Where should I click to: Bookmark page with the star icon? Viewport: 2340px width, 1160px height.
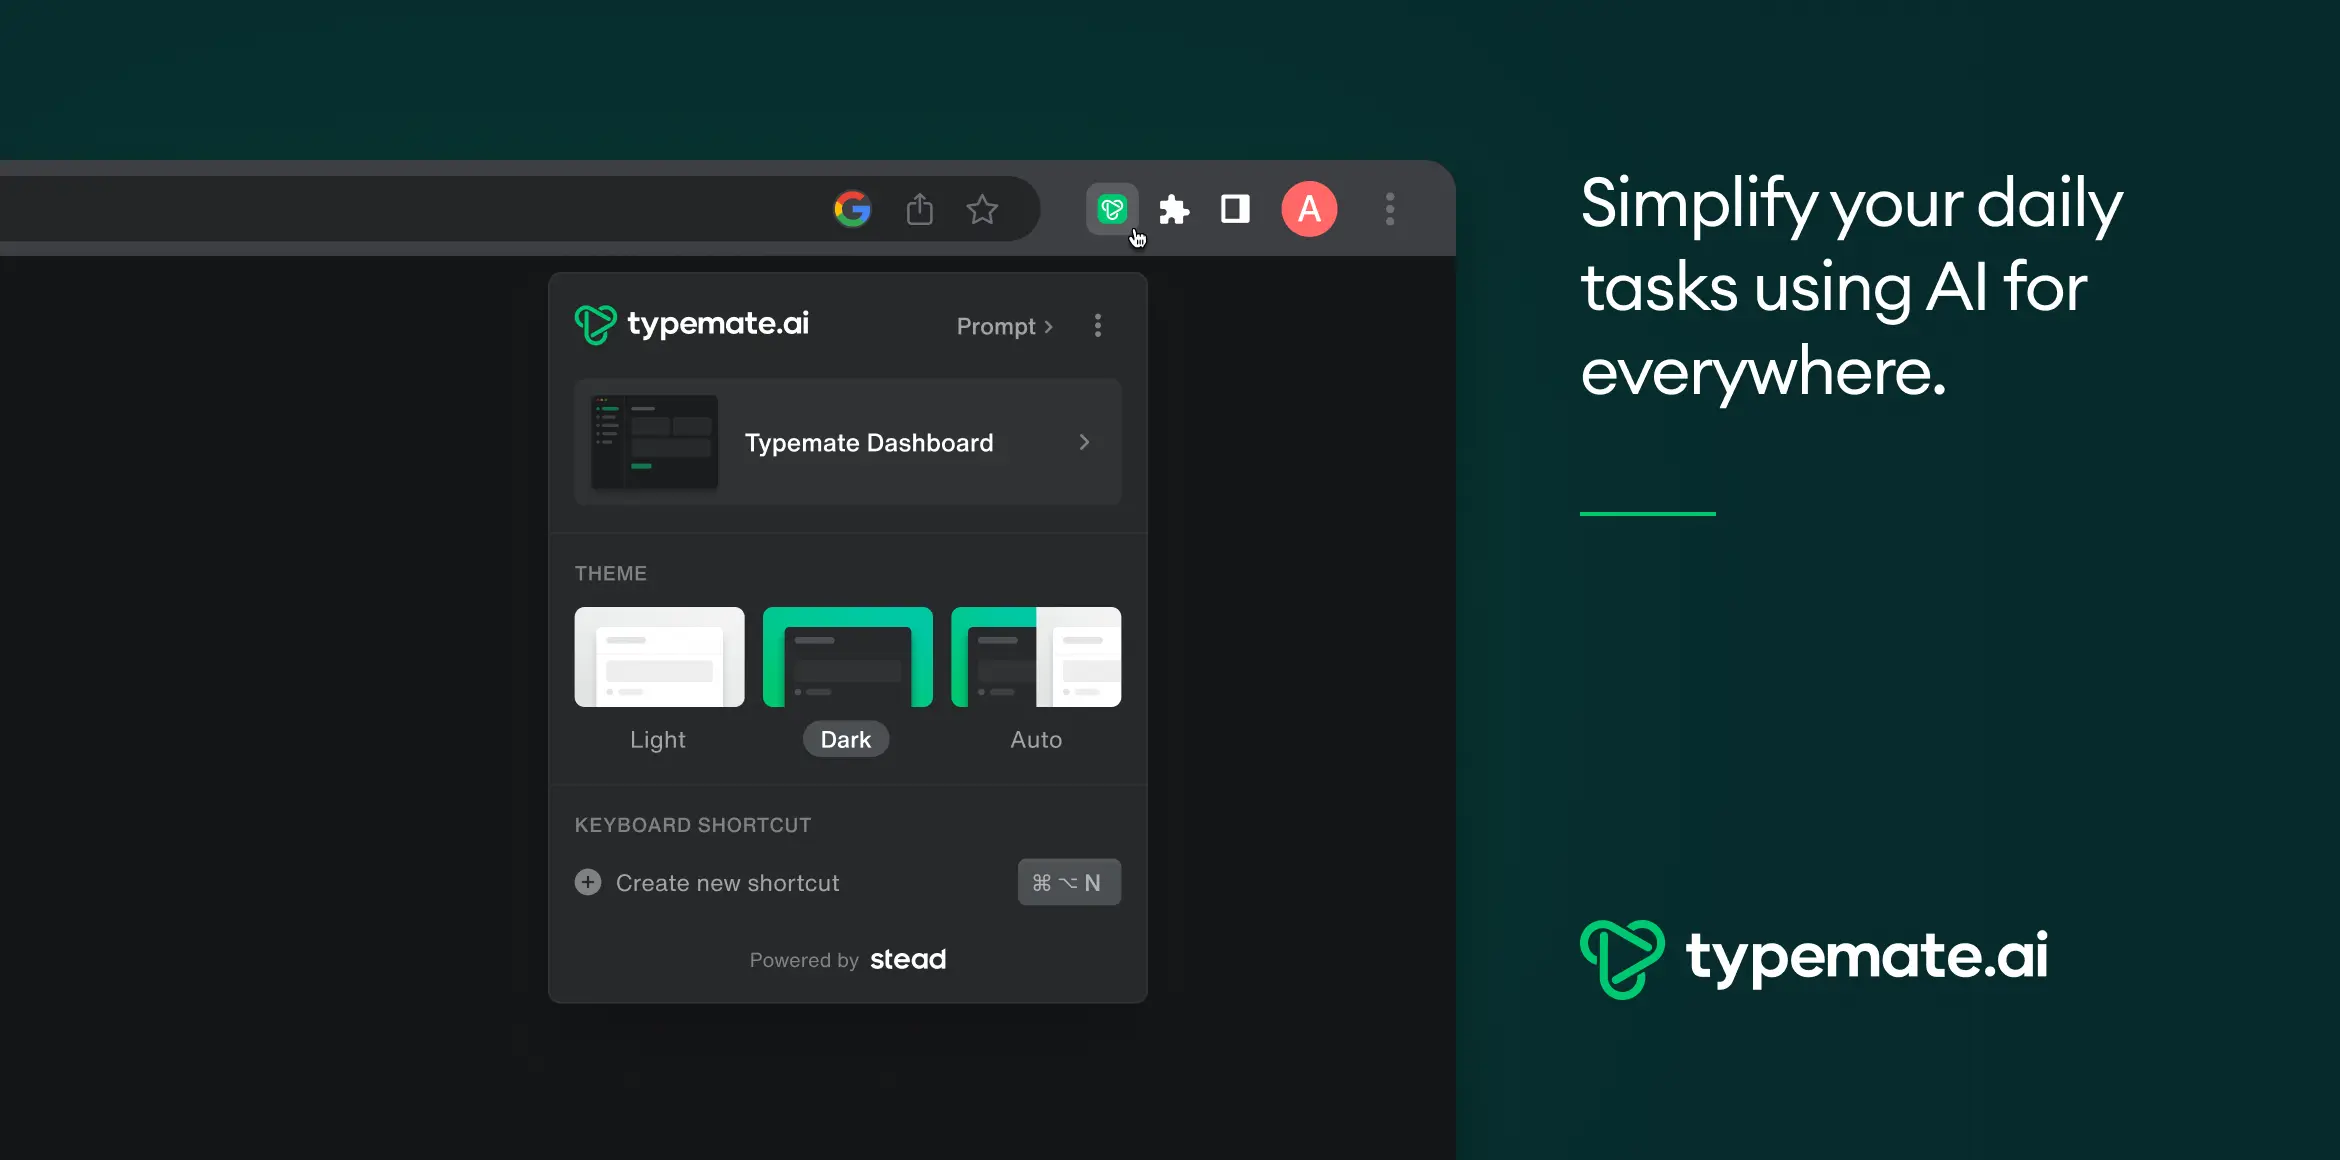982,209
